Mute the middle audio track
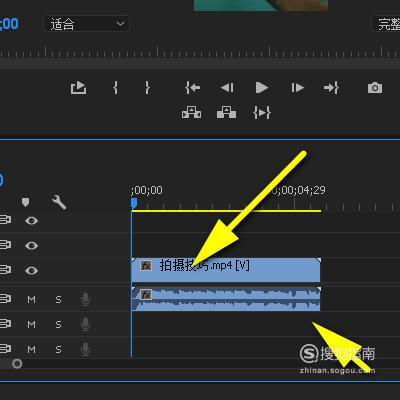The width and height of the screenshot is (400, 400). (31, 324)
